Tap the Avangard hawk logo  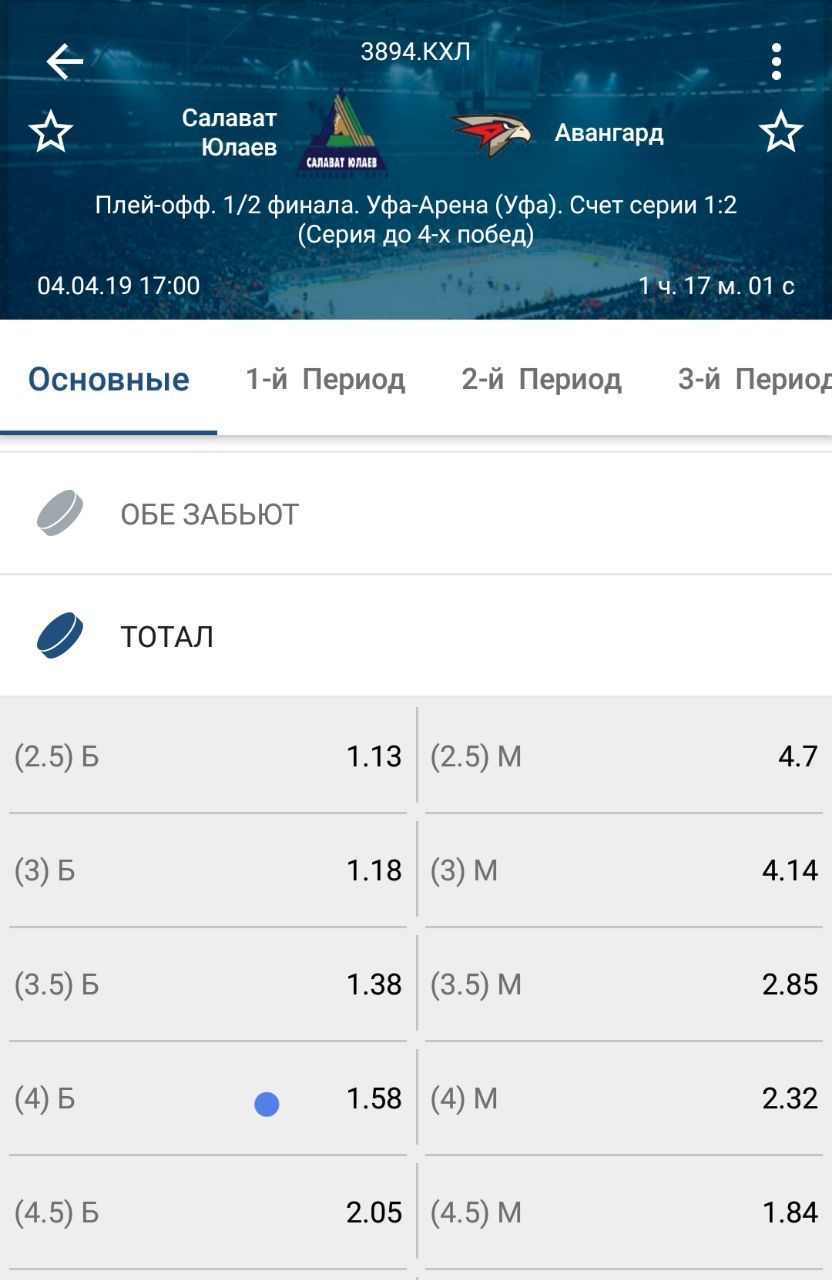[490, 133]
